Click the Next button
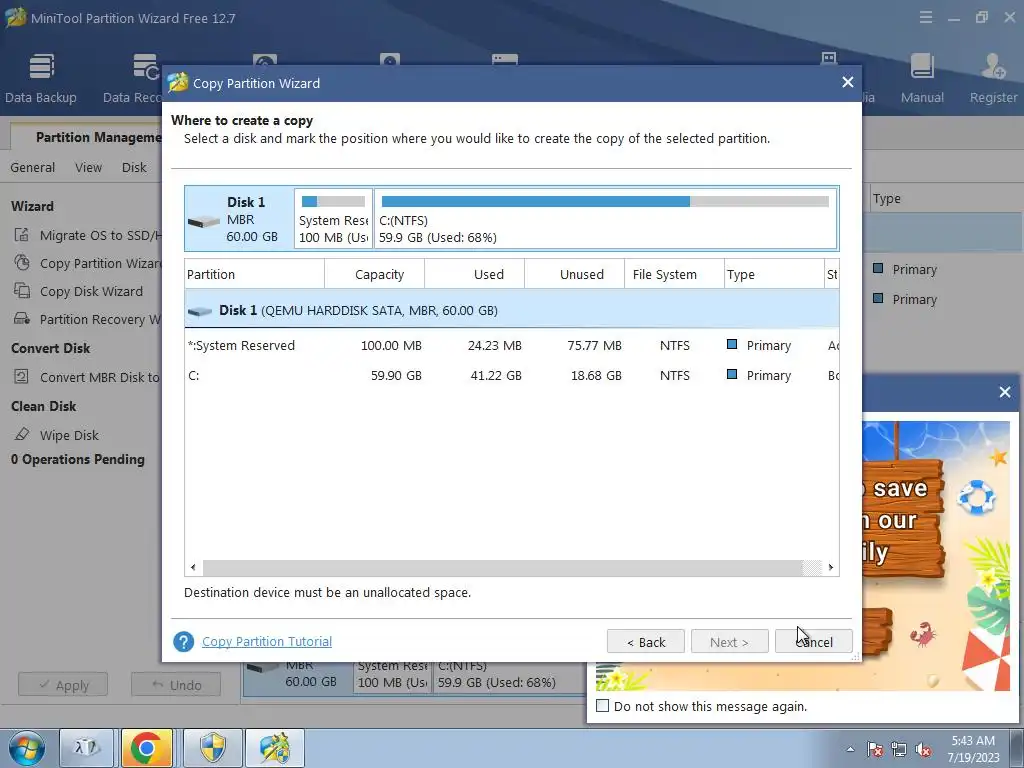1024x768 pixels. coord(729,642)
